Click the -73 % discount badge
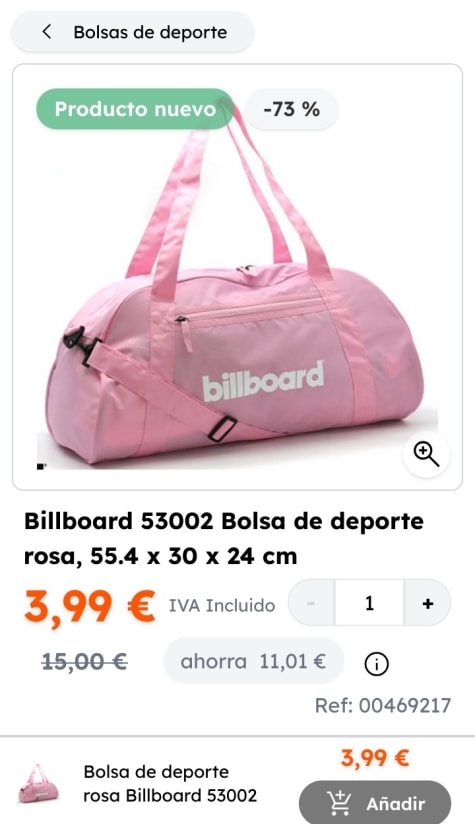Image resolution: width=475 pixels, height=824 pixels. click(x=292, y=109)
